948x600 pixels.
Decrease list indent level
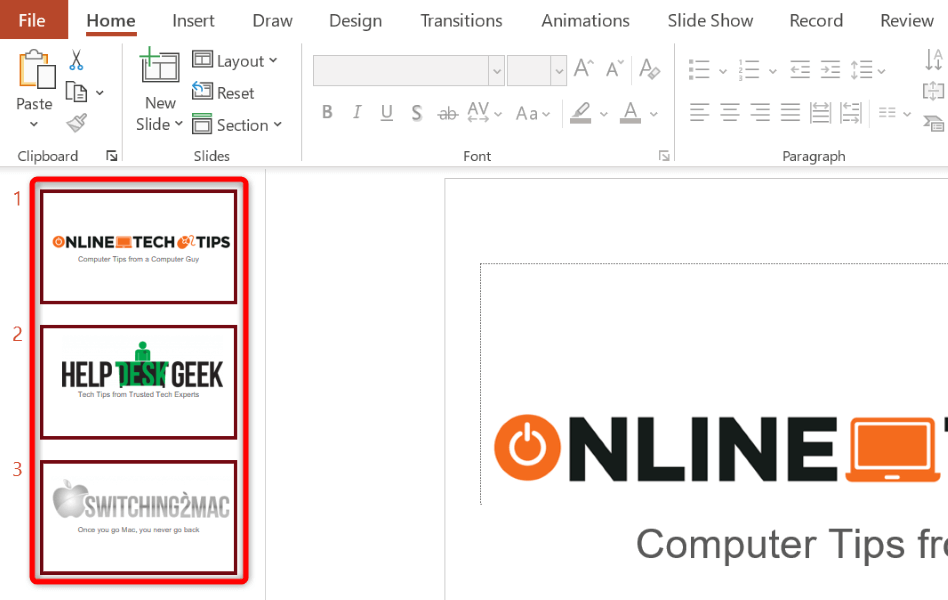[x=799, y=70]
